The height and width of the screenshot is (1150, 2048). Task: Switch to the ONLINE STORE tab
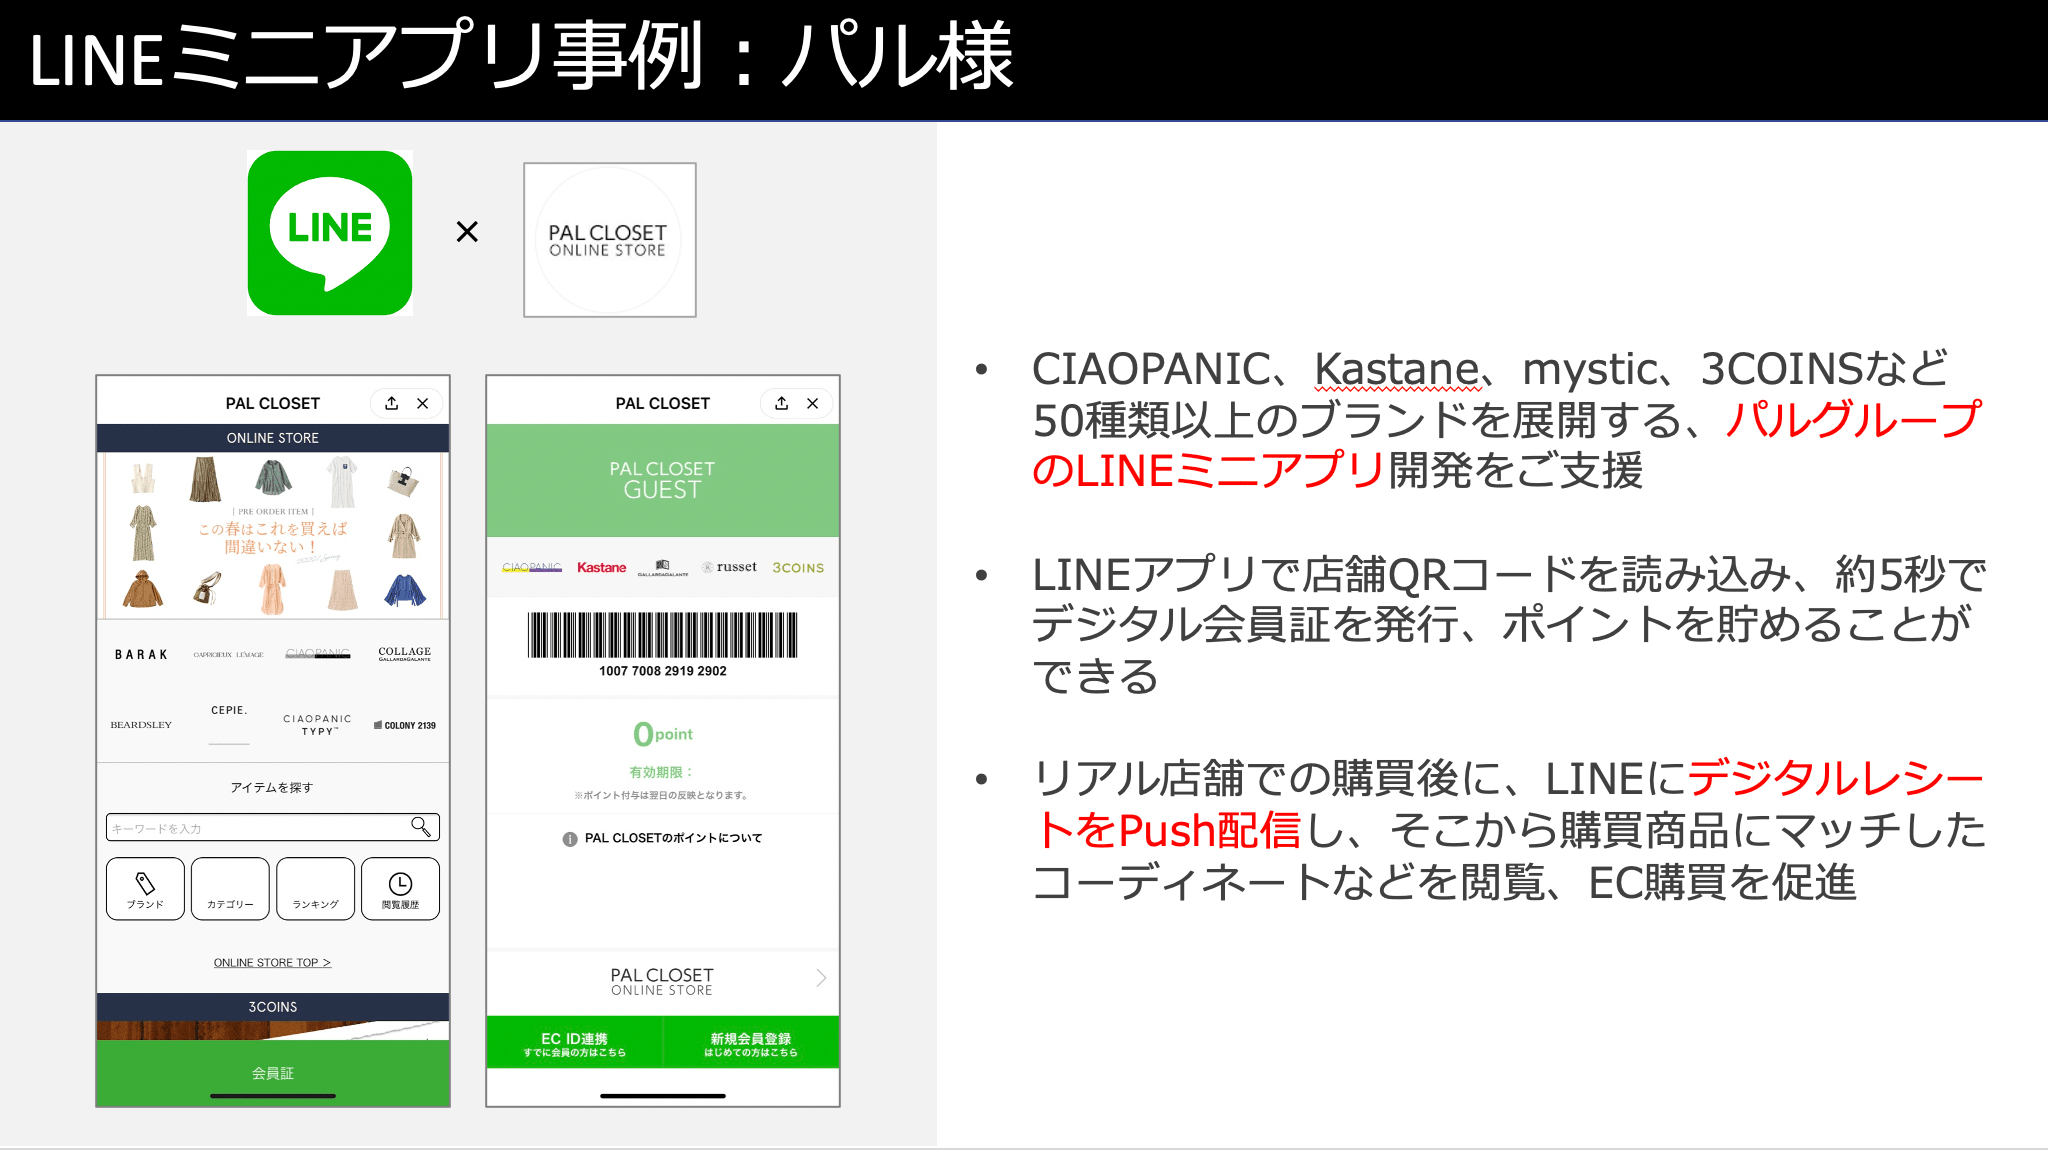(x=272, y=437)
